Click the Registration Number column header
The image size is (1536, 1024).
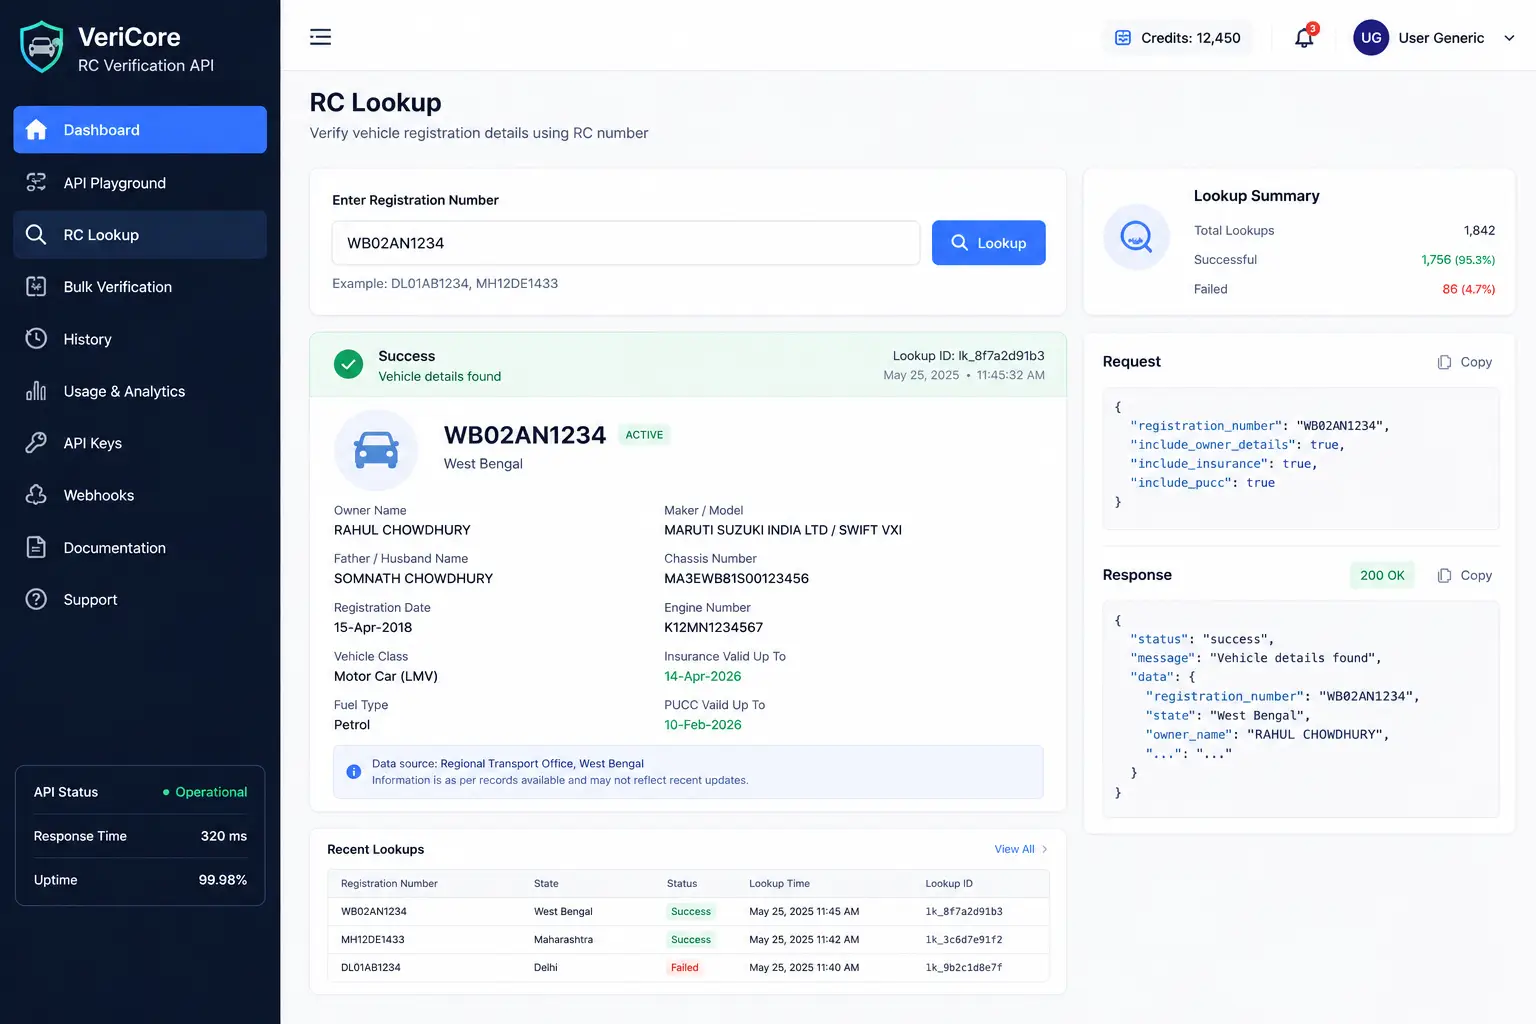click(x=389, y=883)
